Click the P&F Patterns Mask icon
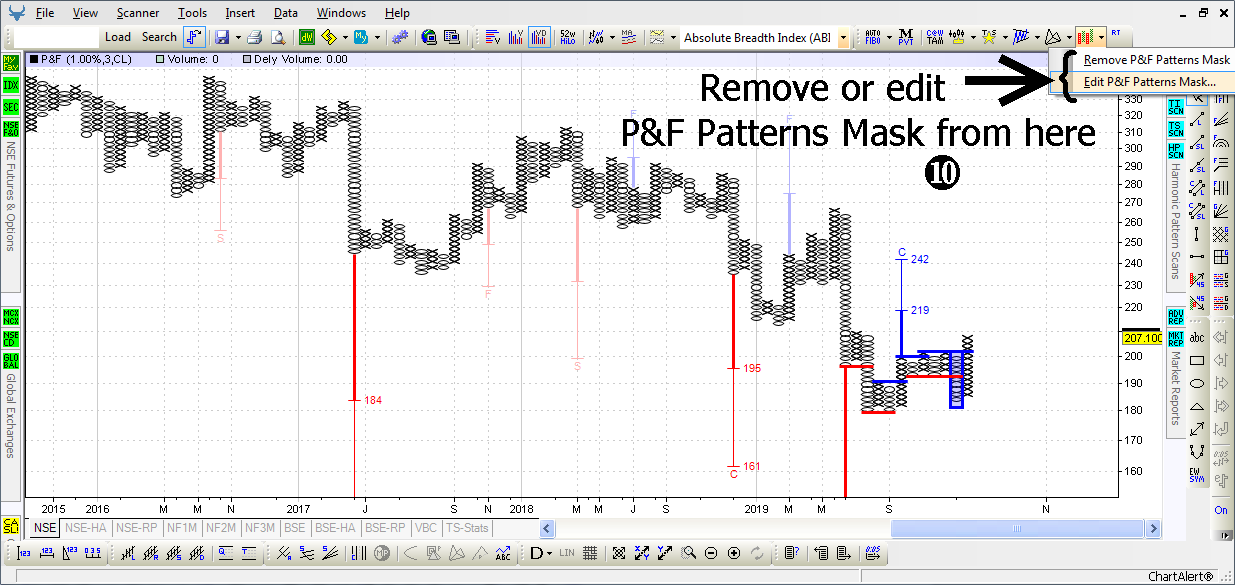This screenshot has width=1235, height=585. coord(1084,37)
